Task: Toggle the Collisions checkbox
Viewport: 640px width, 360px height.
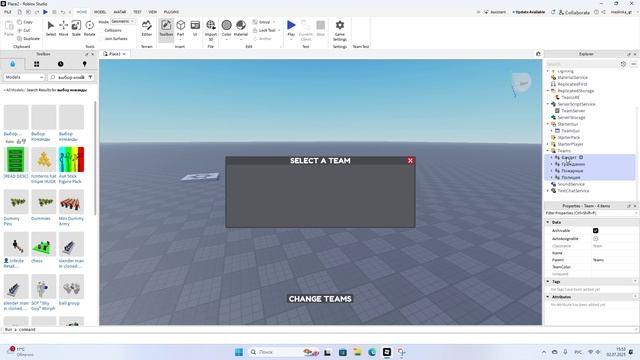Action: [100, 30]
